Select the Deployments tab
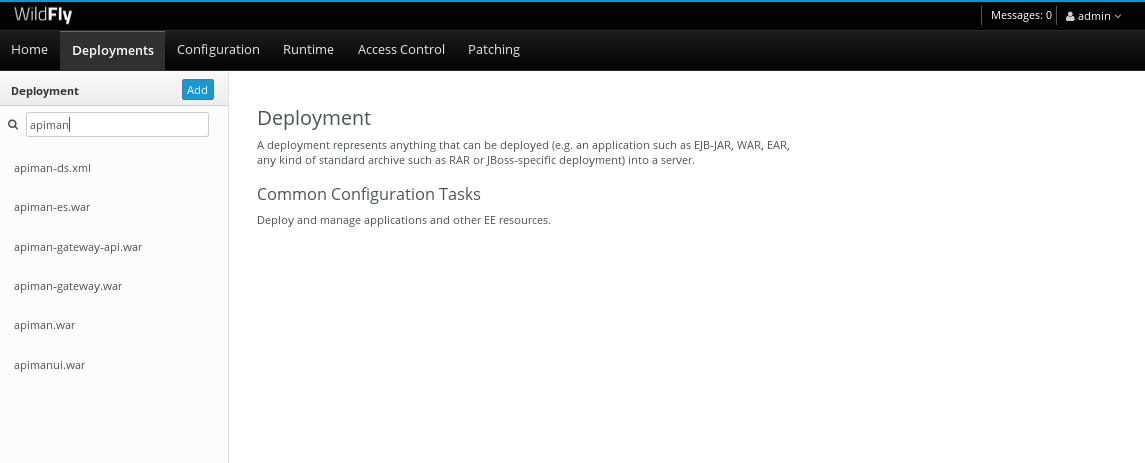 coord(112,50)
